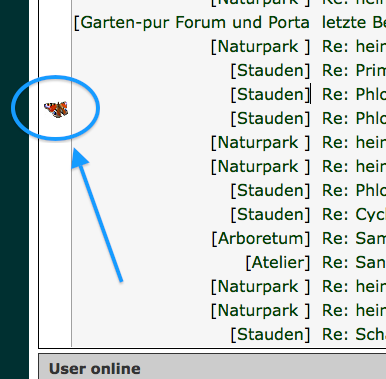
Task: Select the [Stauden] category beside 'Re: Cyc'
Action: pos(270,215)
